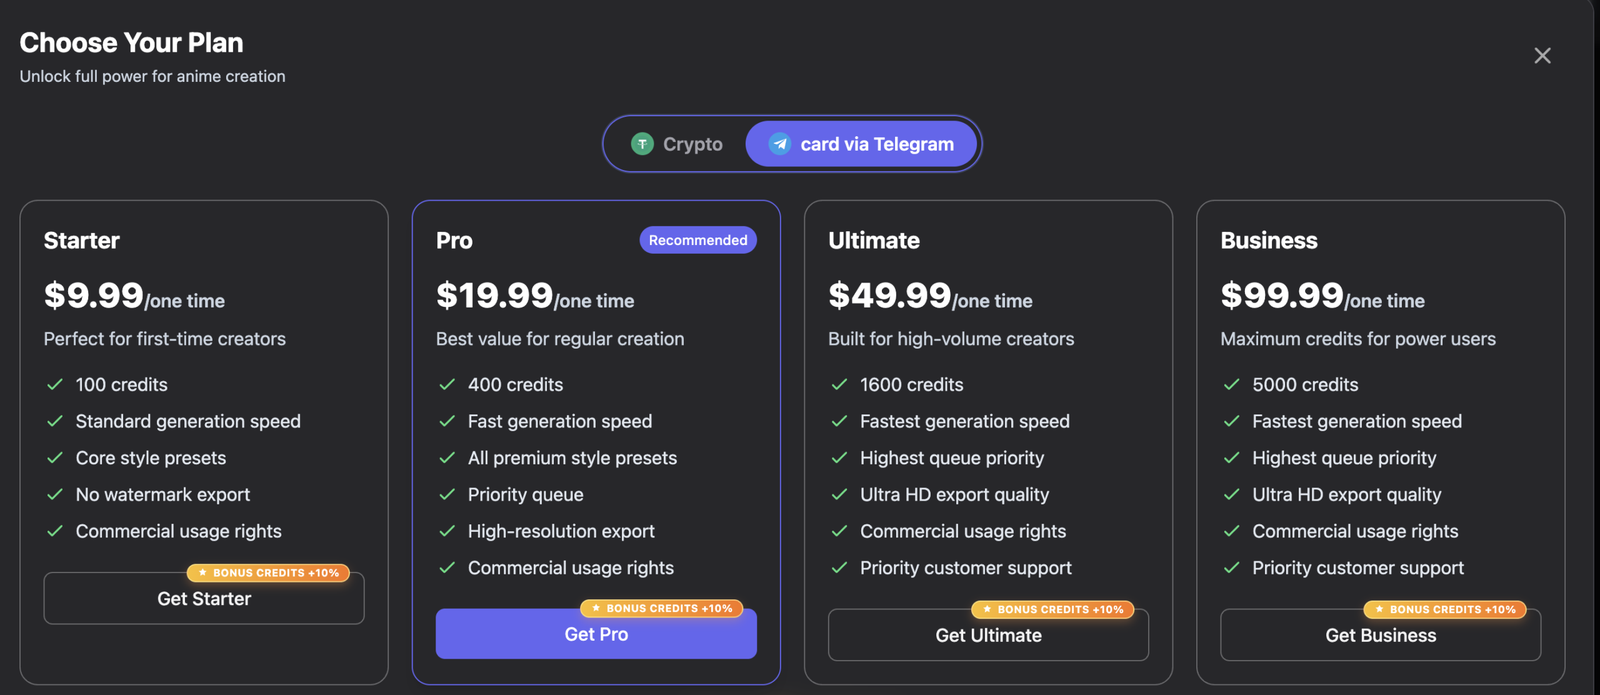Click the Ultimate plan title
Image resolution: width=1600 pixels, height=695 pixels.
click(874, 240)
